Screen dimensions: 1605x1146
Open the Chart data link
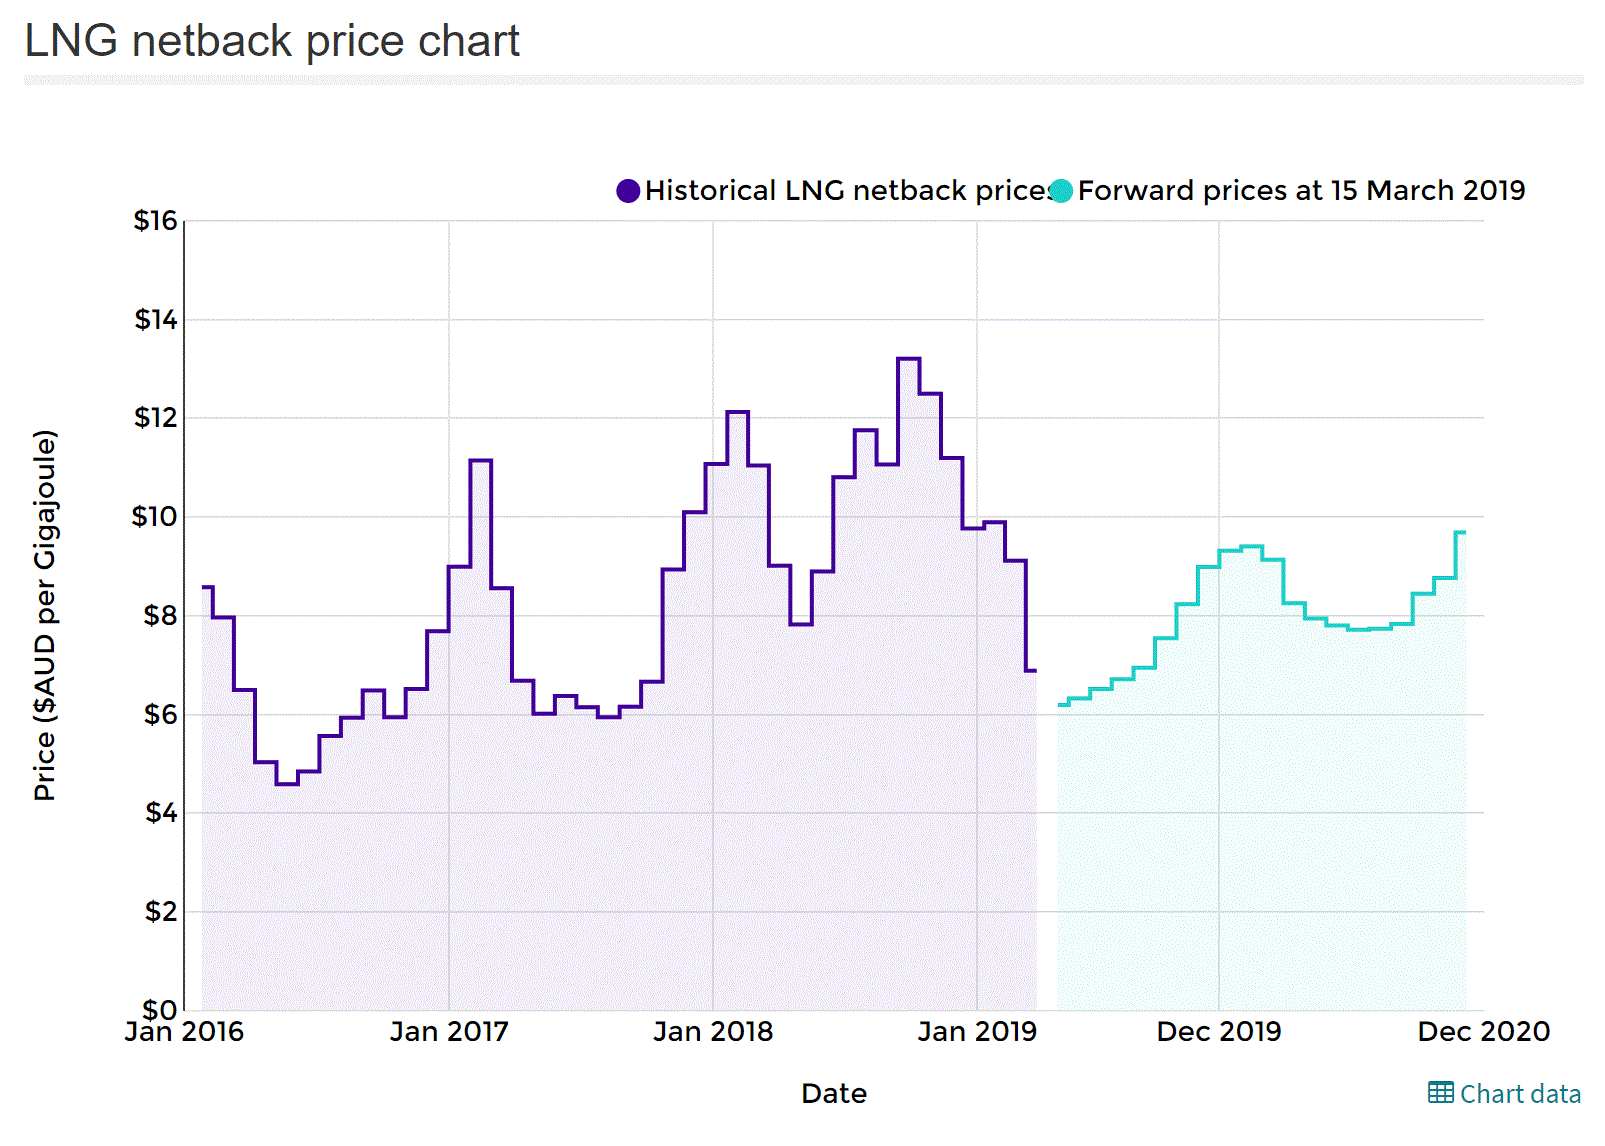click(x=1519, y=1094)
